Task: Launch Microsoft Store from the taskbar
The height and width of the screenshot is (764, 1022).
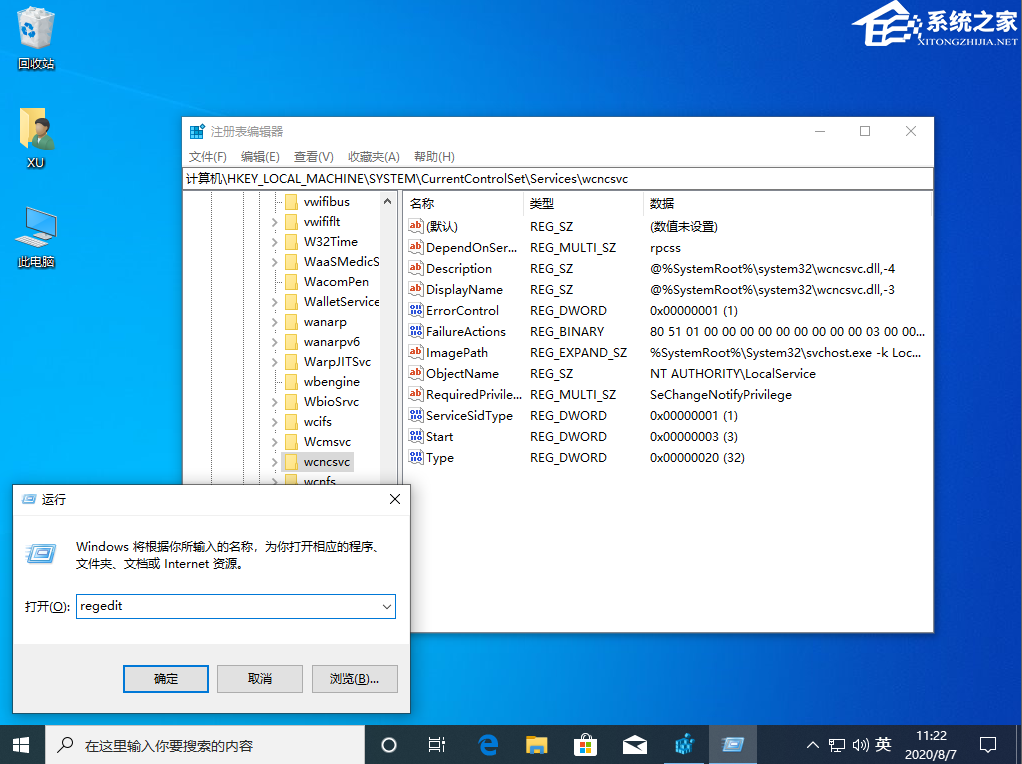Action: (x=585, y=745)
